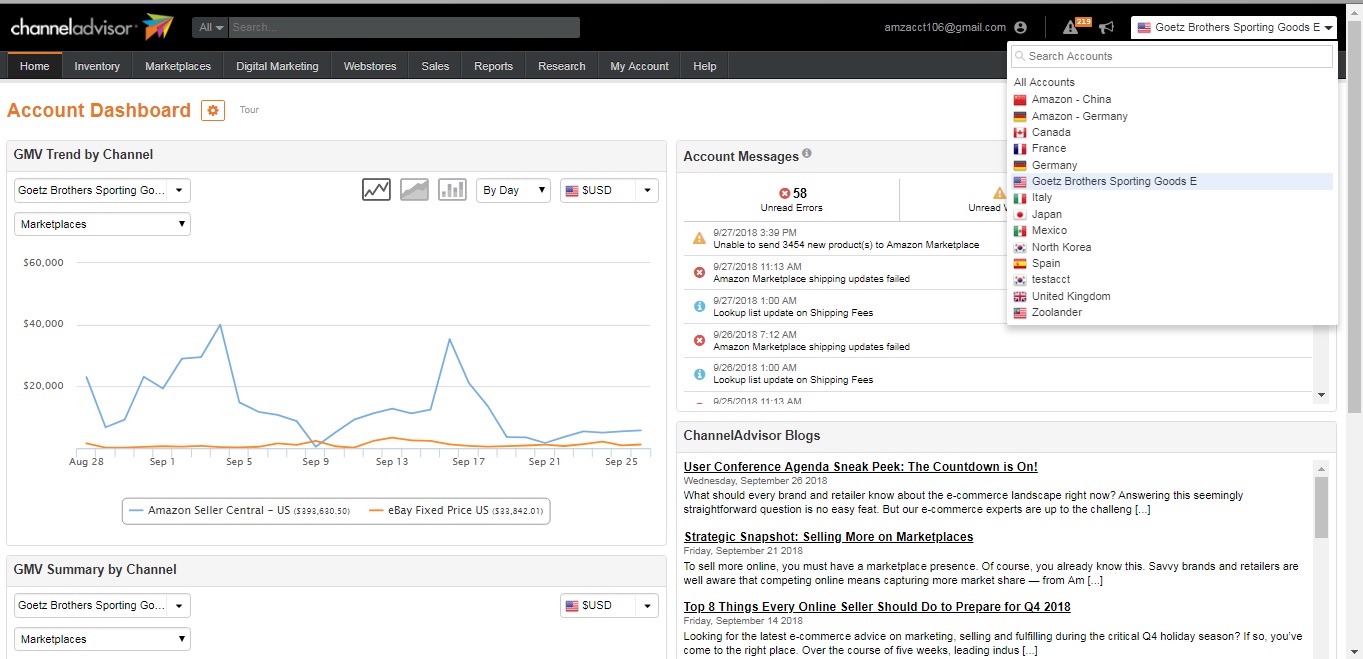This screenshot has width=1363, height=659.
Task: Select the United Kingdom account
Action: pyautogui.click(x=1070, y=296)
